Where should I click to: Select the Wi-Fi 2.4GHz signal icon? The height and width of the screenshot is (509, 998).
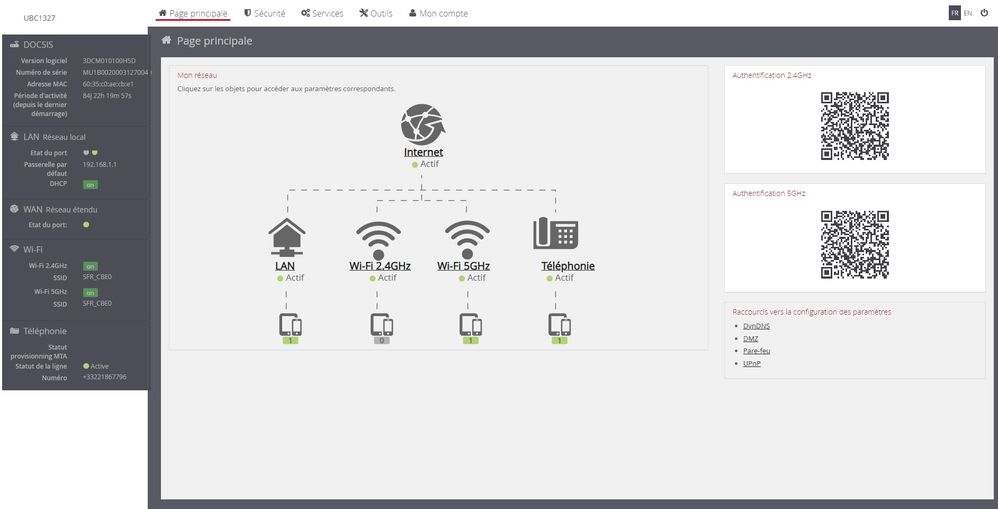coord(378,239)
